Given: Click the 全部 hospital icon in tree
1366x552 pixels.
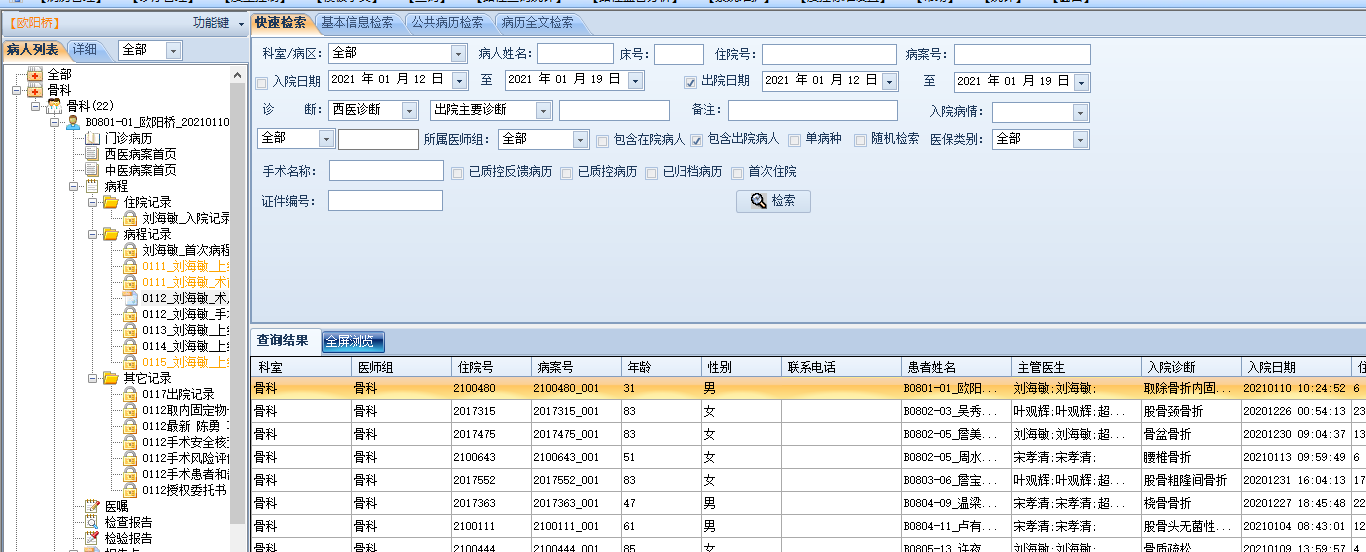Looking at the screenshot, I should tap(36, 75).
